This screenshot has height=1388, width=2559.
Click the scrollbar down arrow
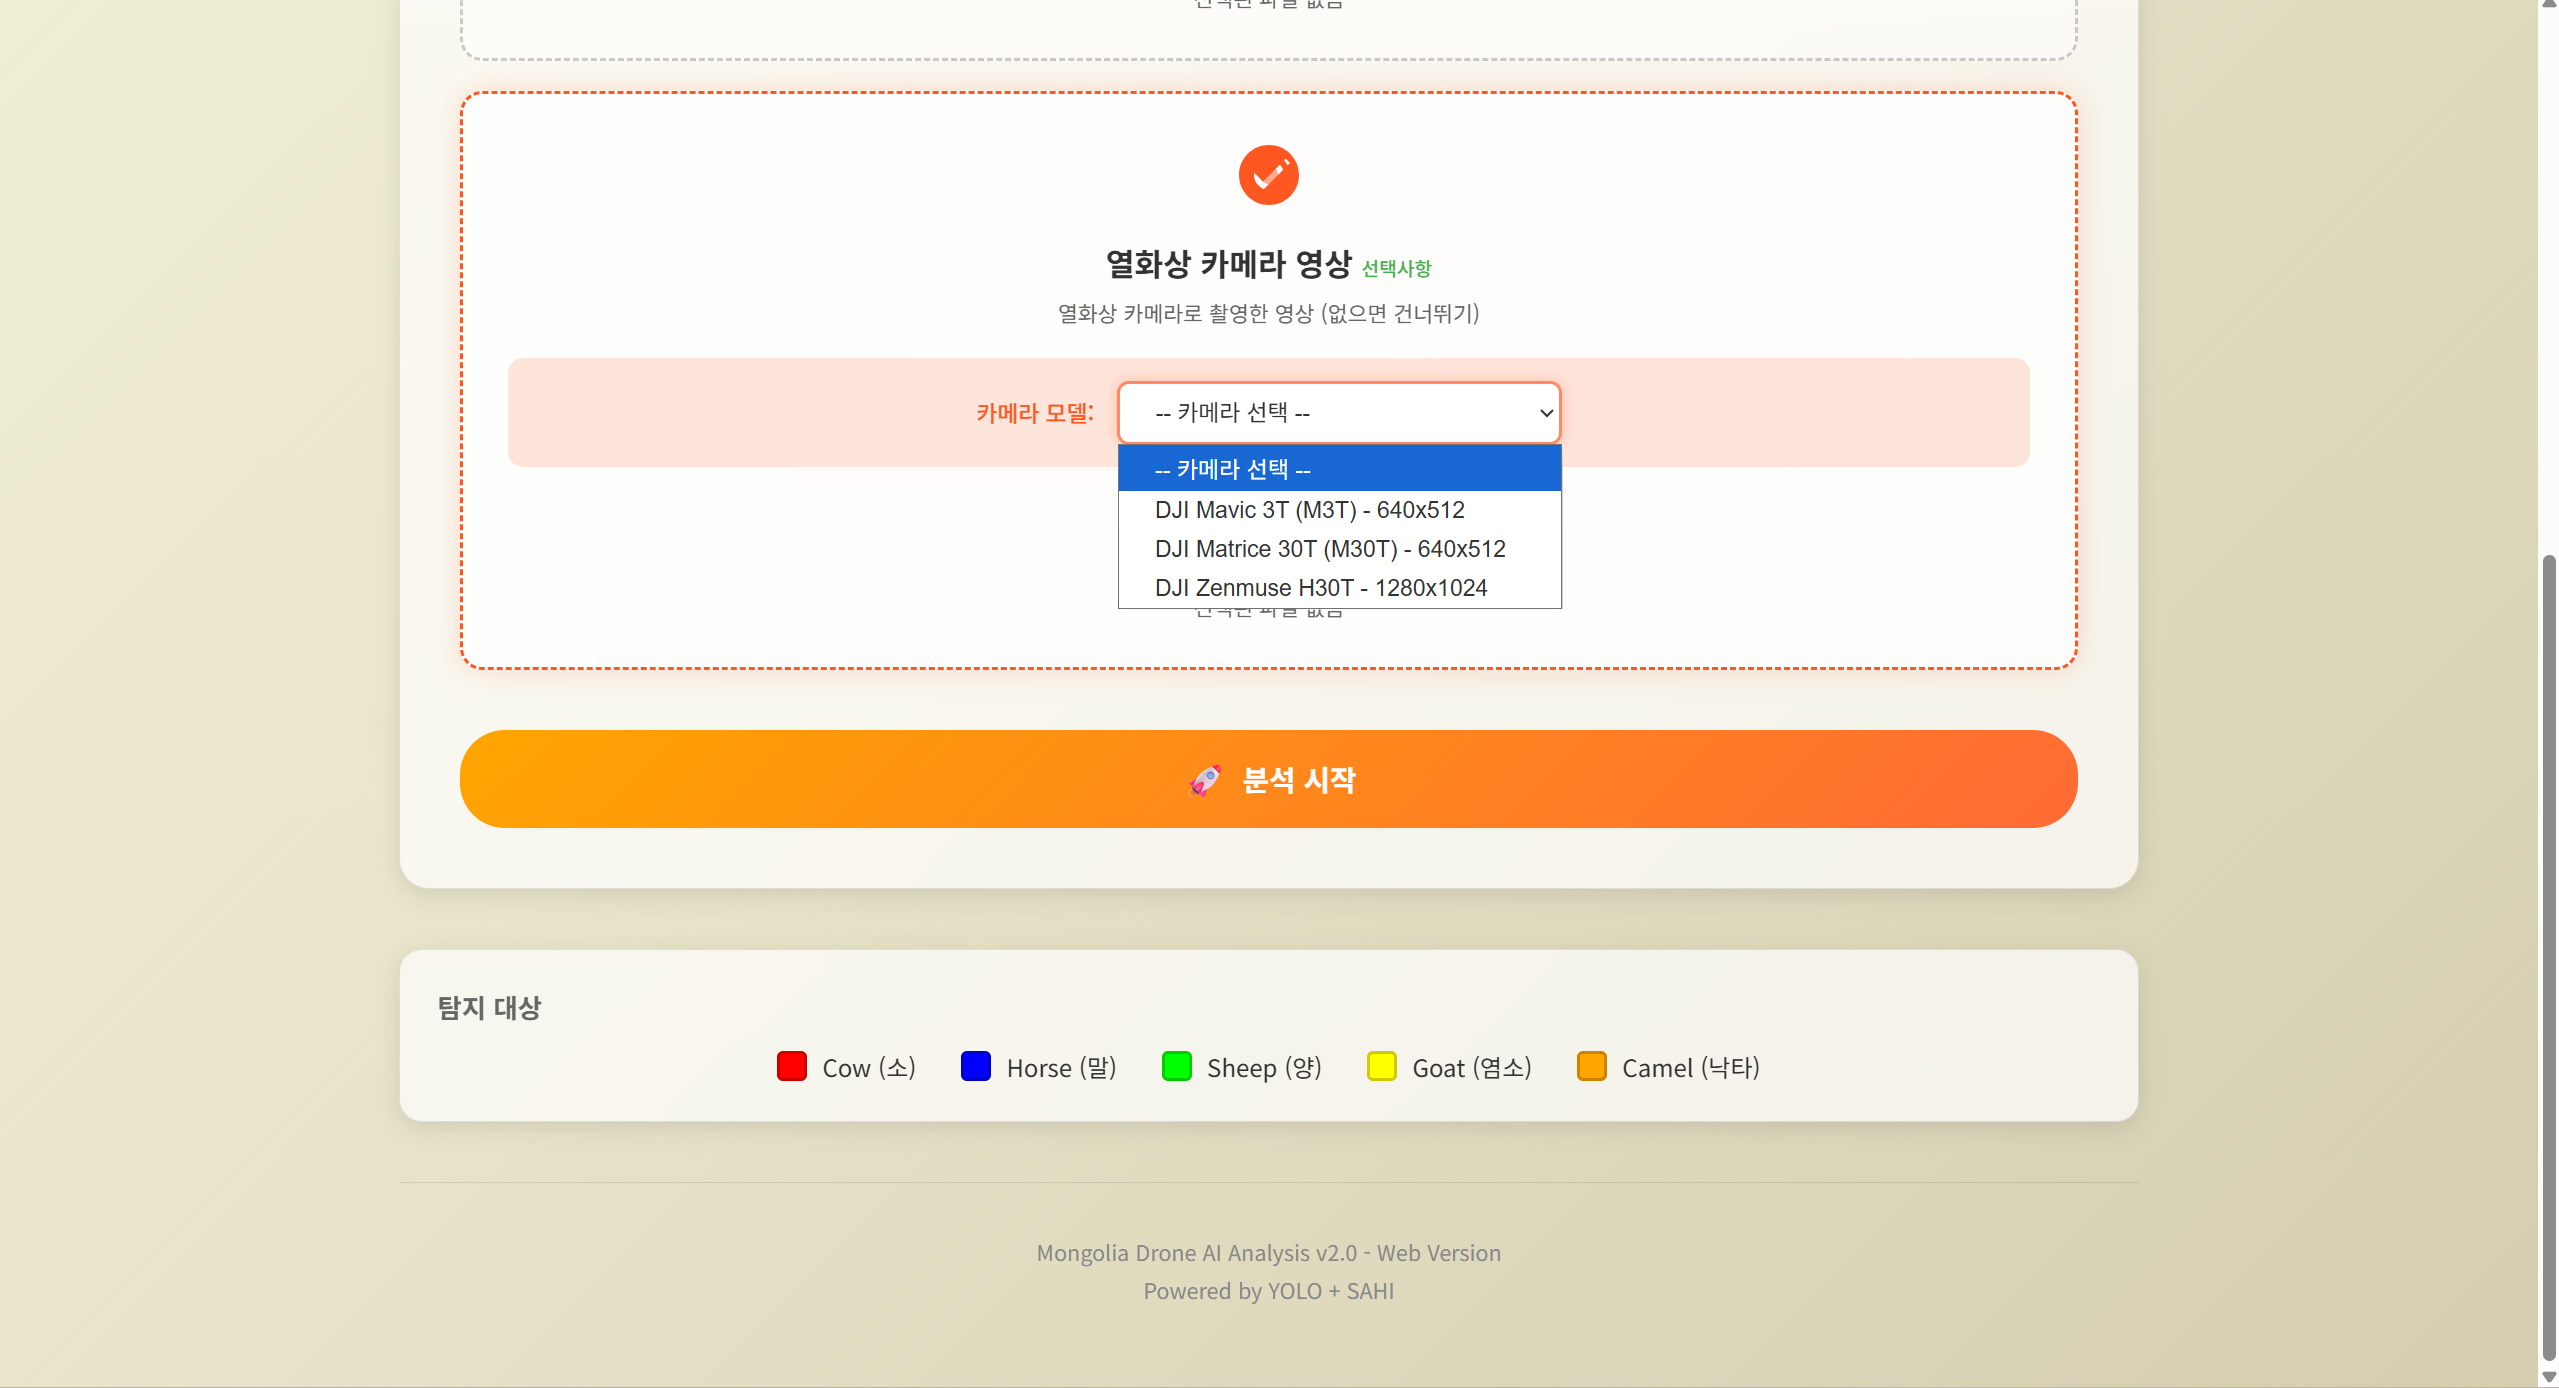tap(2550, 1373)
